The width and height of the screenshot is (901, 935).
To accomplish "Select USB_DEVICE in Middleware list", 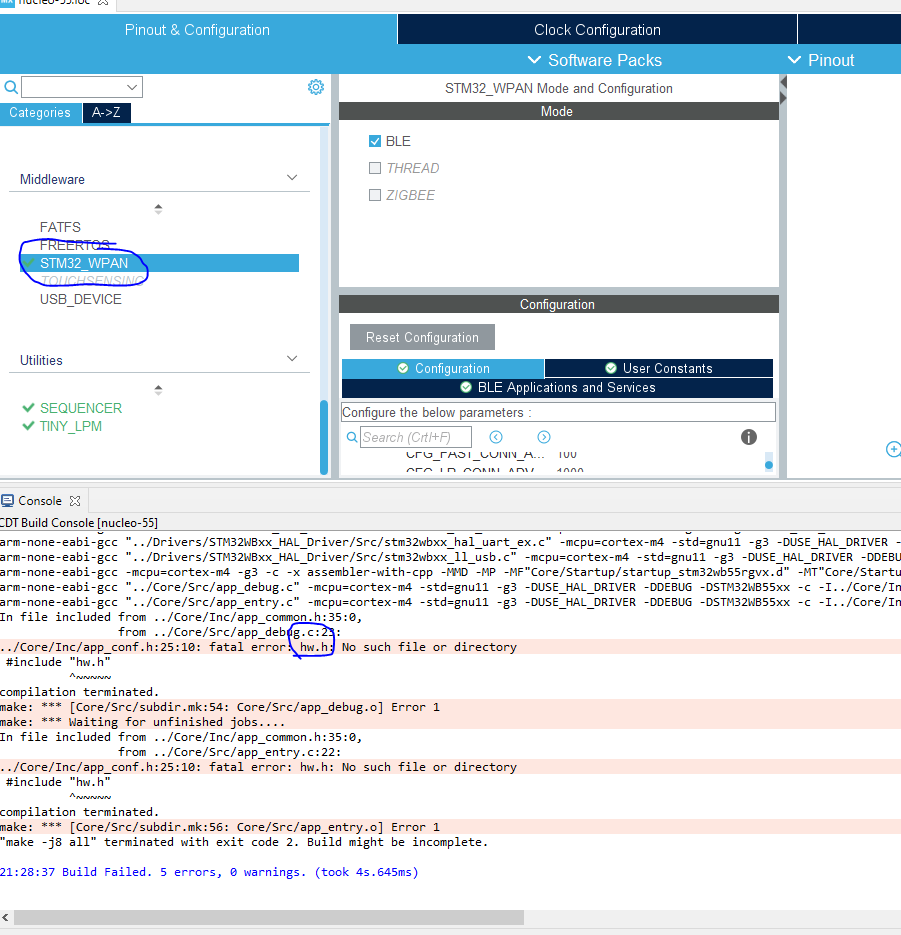I will tap(80, 299).
